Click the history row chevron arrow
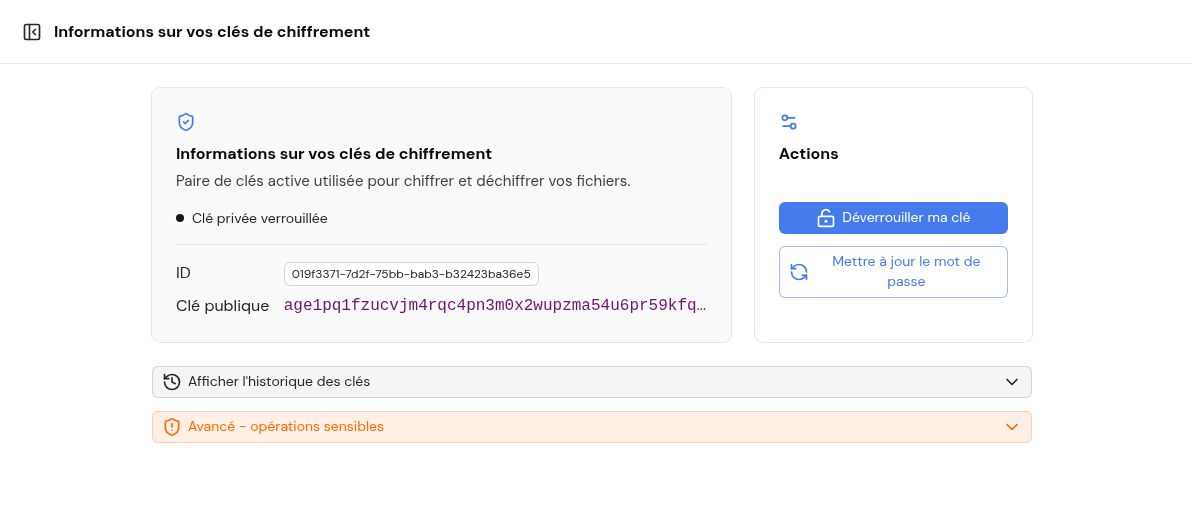Screen dimensions: 1192x520 point(1011,382)
